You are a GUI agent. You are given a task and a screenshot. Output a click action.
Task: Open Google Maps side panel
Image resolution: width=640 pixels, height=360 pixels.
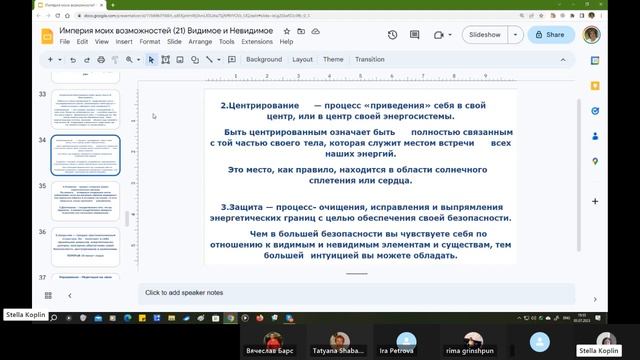(x=595, y=162)
